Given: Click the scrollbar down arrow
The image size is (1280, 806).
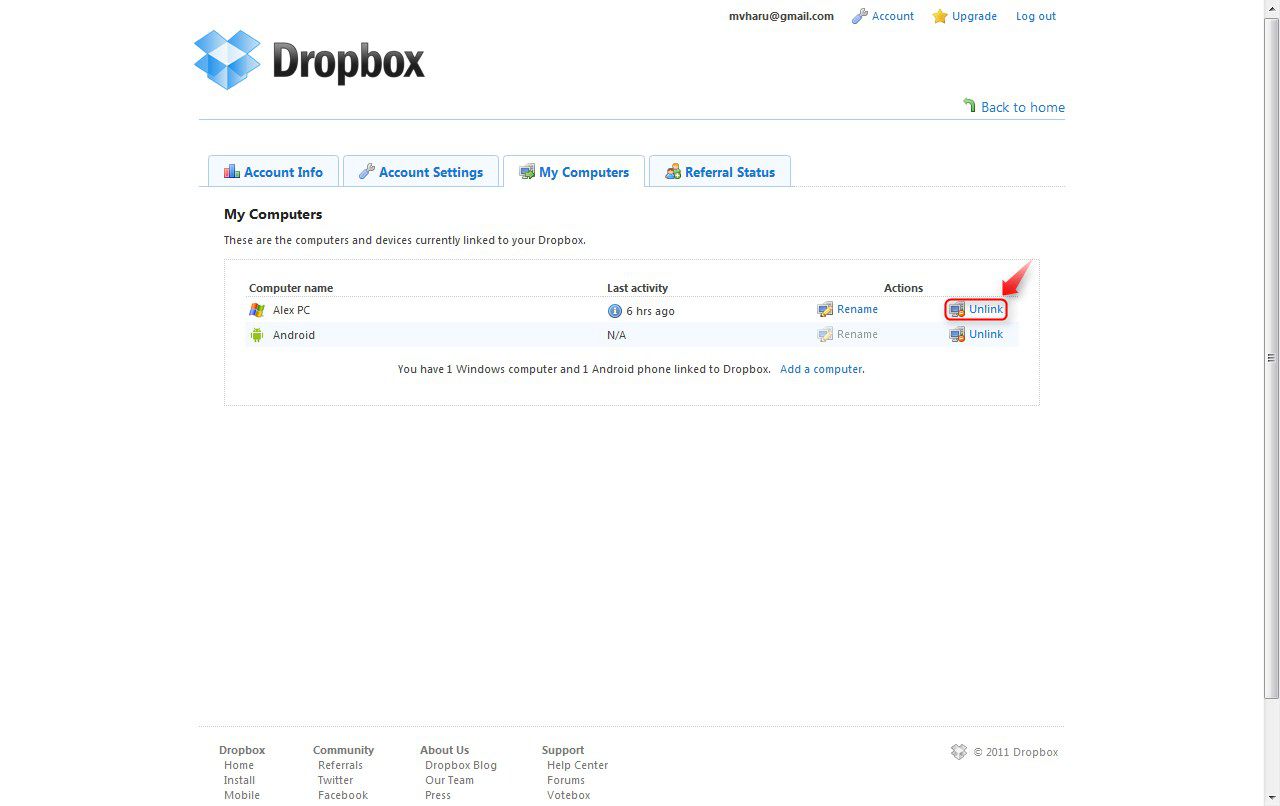Looking at the screenshot, I should (1272, 798).
